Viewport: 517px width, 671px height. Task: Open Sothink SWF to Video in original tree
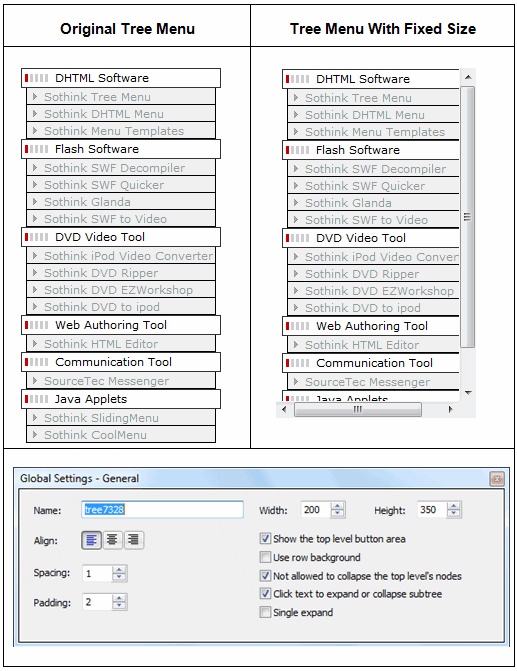click(x=121, y=219)
